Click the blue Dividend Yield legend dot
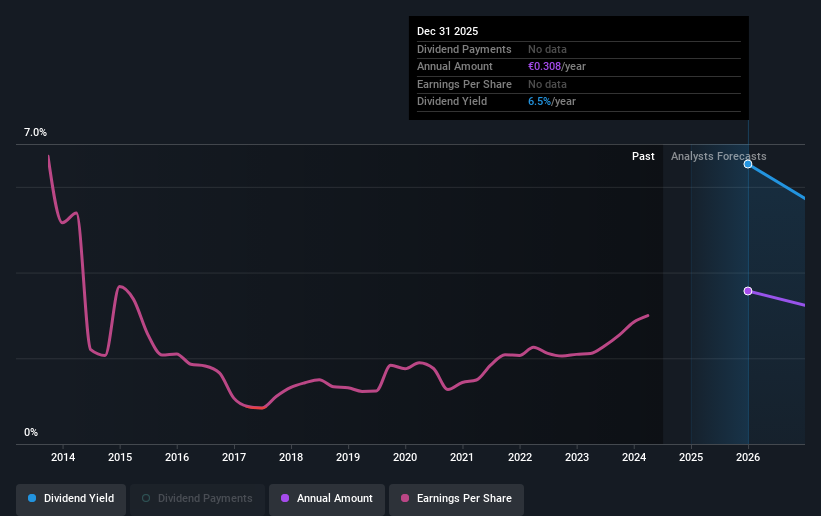Viewport: 821px width, 516px height. tap(32, 498)
